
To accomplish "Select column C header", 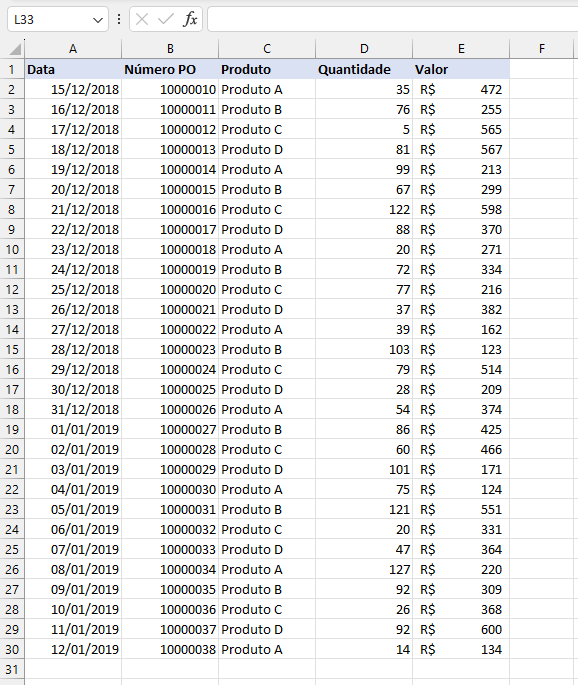I will pos(267,48).
